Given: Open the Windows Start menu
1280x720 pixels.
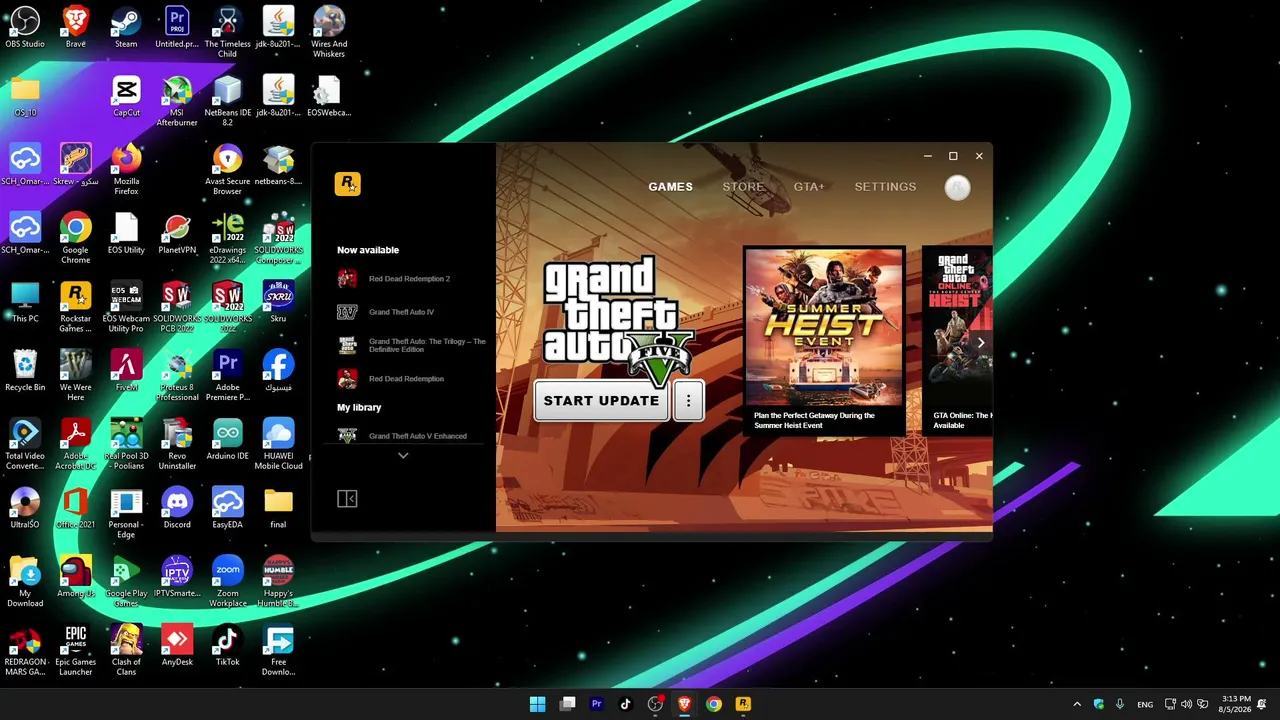Looking at the screenshot, I should click(x=538, y=704).
